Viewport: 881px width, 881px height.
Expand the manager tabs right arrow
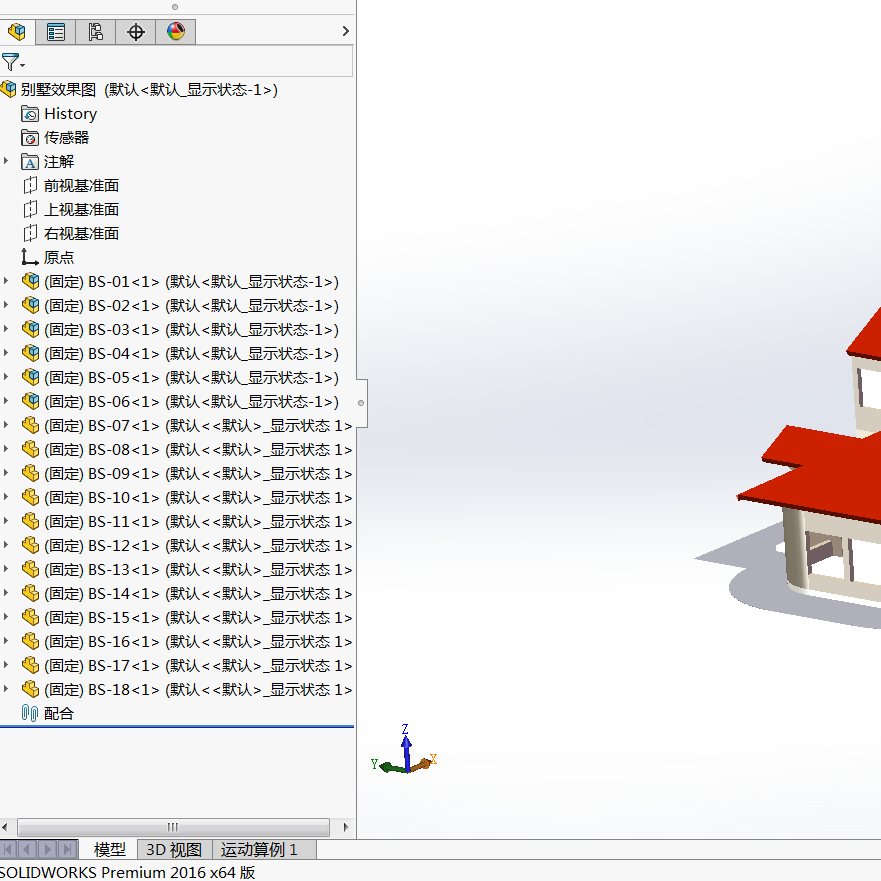click(346, 32)
